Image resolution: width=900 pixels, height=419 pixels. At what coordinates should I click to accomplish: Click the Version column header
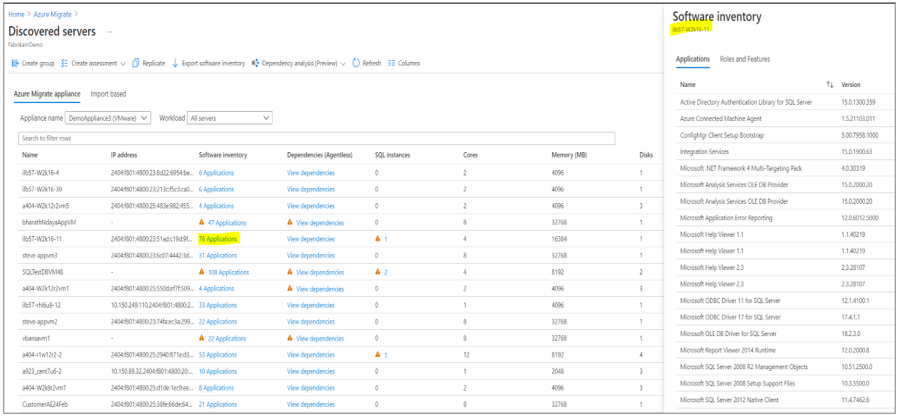[x=851, y=84]
